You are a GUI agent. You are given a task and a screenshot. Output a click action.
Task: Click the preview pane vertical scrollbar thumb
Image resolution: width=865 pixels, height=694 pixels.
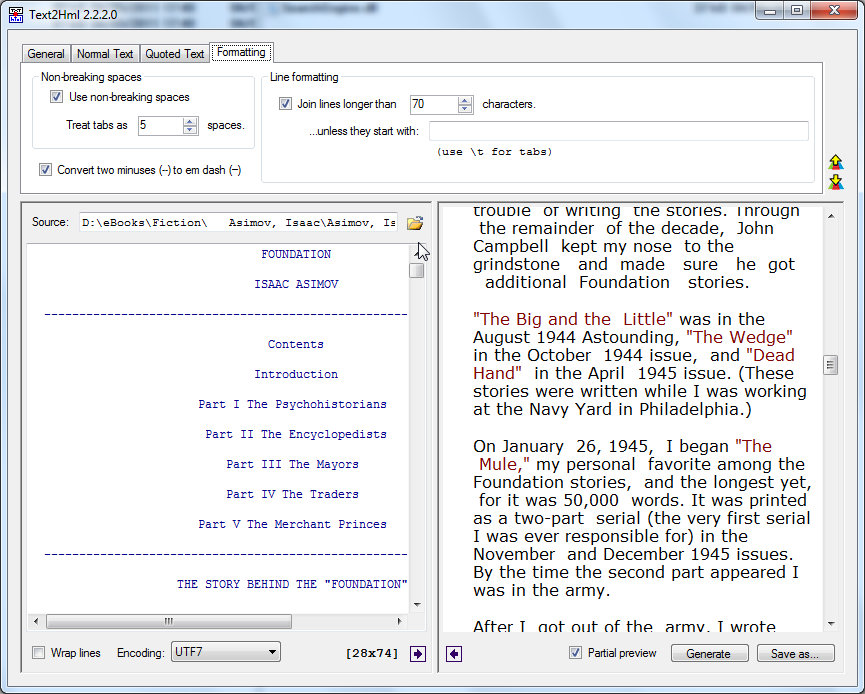[x=830, y=365]
